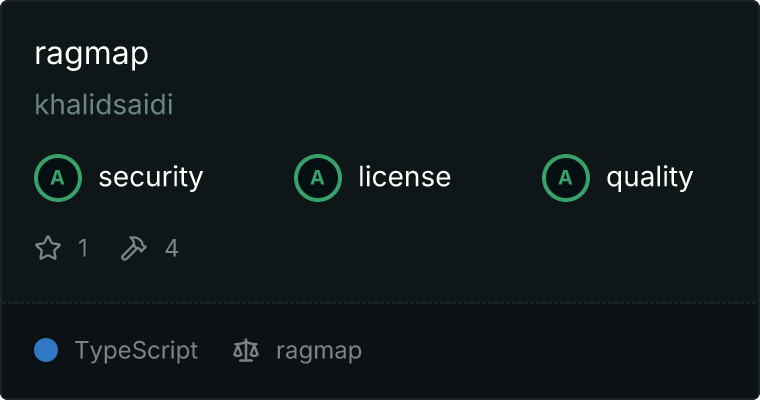Select the security label text
Viewport: 760px width, 400px height.
(151, 177)
